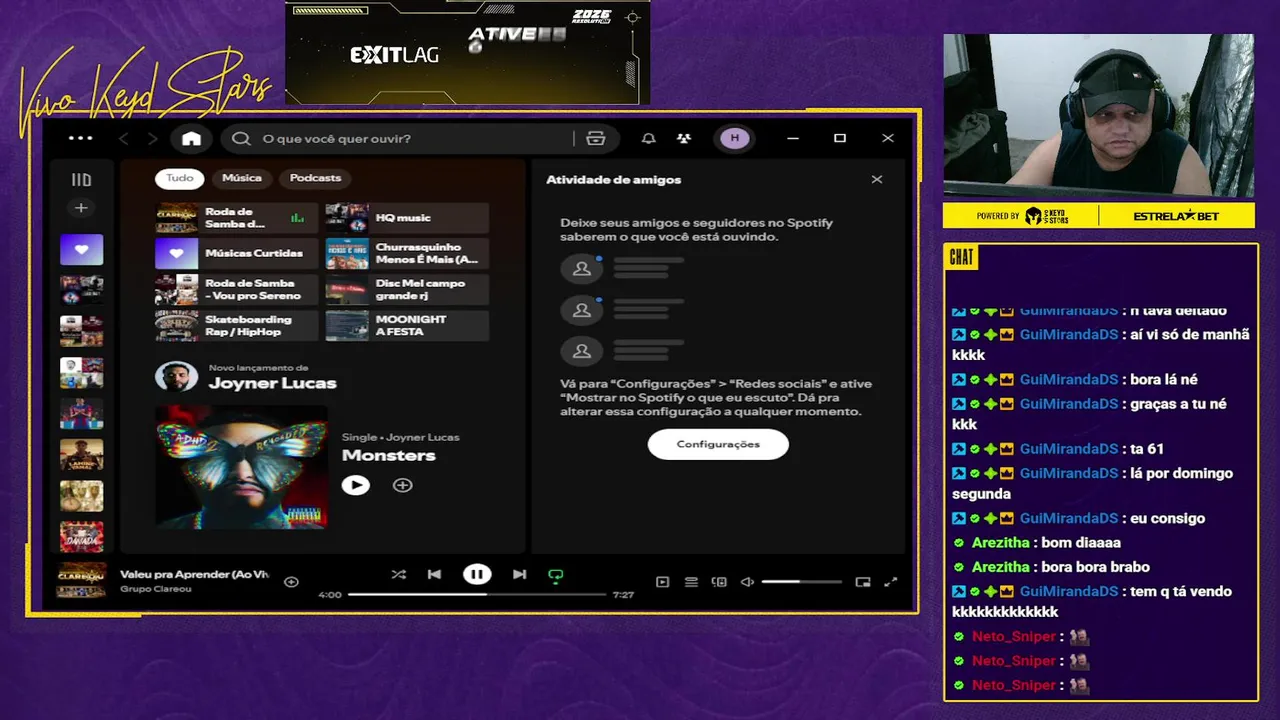Mute with the speaker volume icon
The height and width of the screenshot is (720, 1280).
click(x=747, y=582)
